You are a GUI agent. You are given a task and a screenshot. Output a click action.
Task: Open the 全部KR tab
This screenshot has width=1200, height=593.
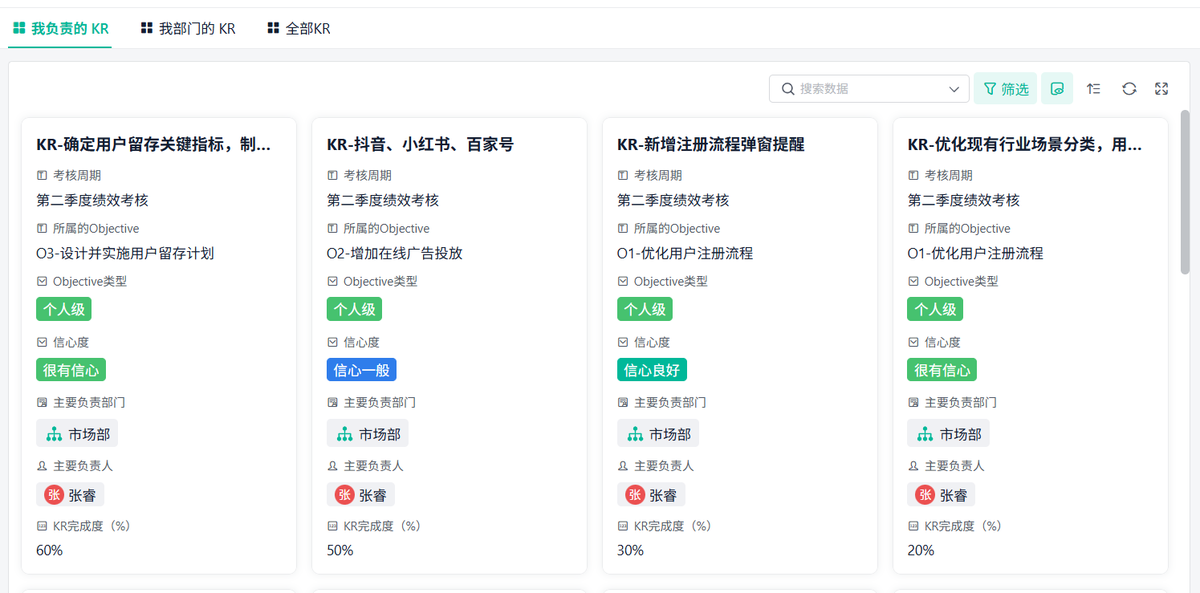tap(299, 29)
